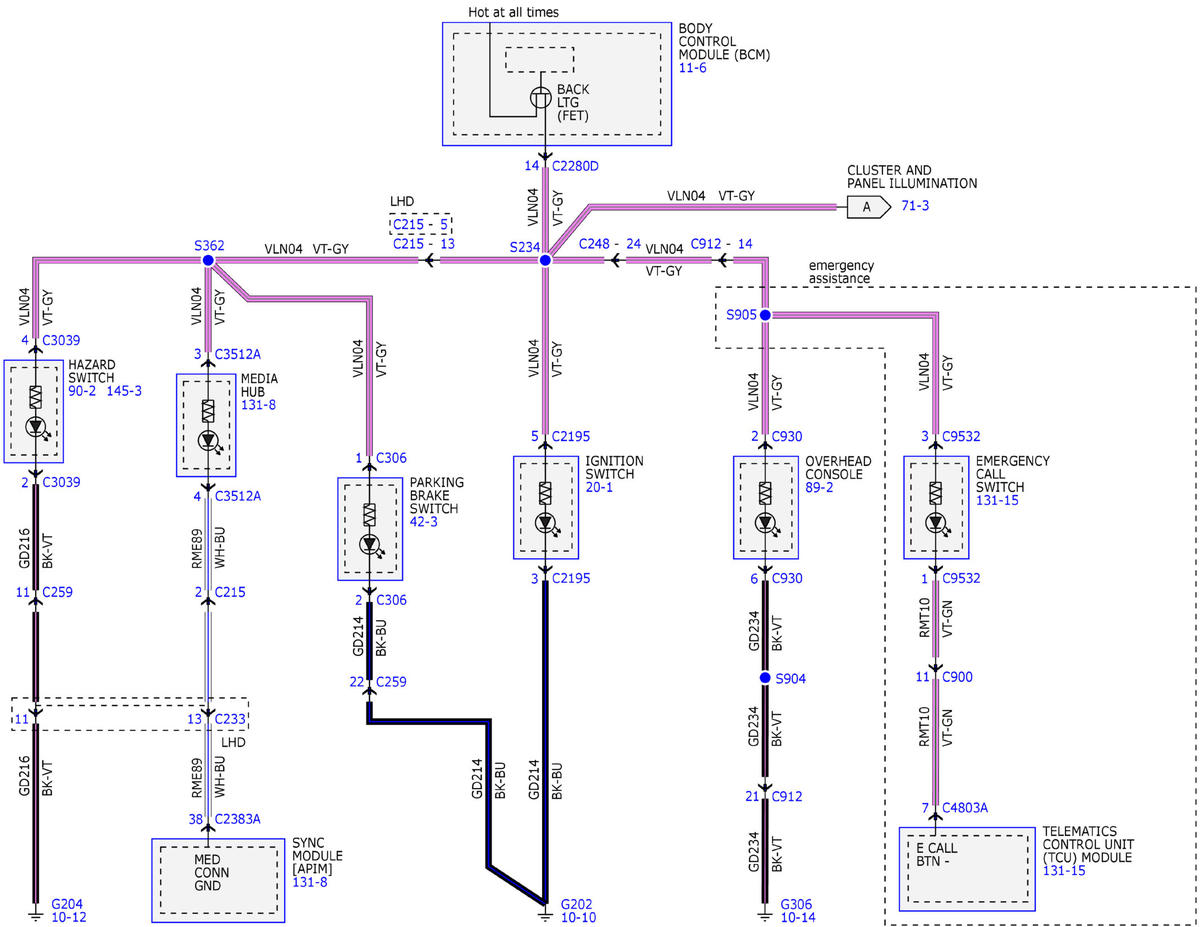Open the 145-3 Hazard Switch reference
The width and height of the screenshot is (1200, 927).
point(124,390)
